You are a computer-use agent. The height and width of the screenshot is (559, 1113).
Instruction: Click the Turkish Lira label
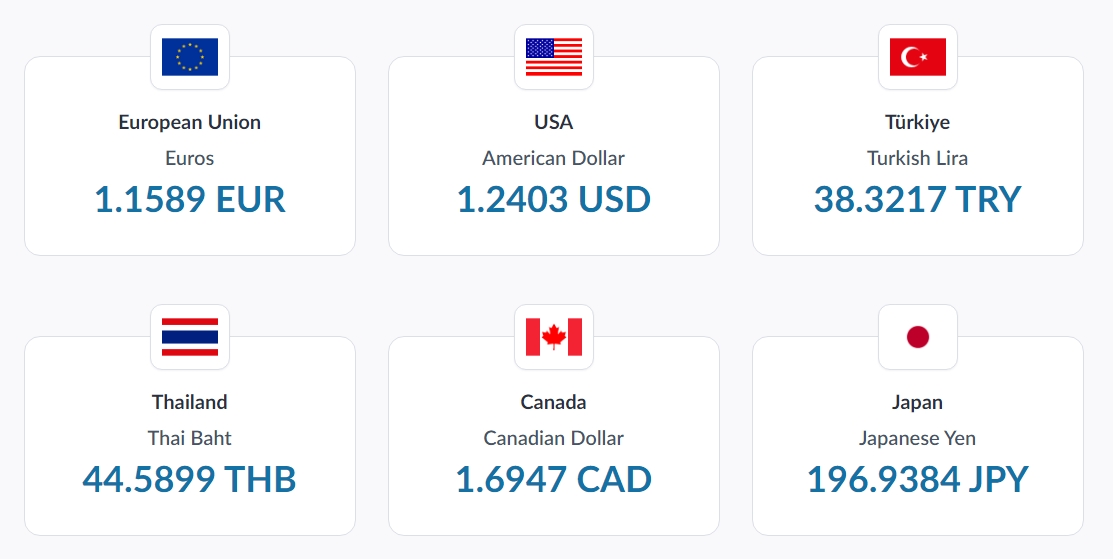tap(918, 157)
